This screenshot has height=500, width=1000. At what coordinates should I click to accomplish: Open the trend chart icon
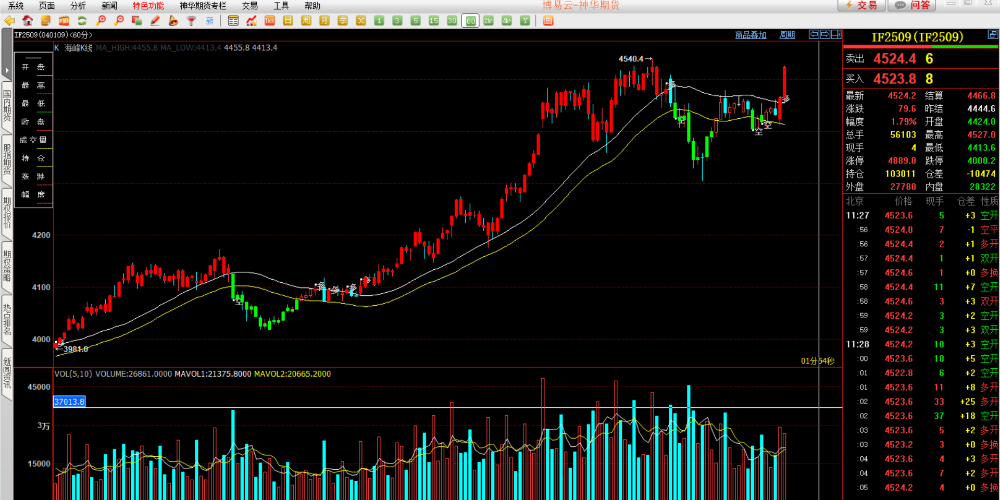click(252, 20)
